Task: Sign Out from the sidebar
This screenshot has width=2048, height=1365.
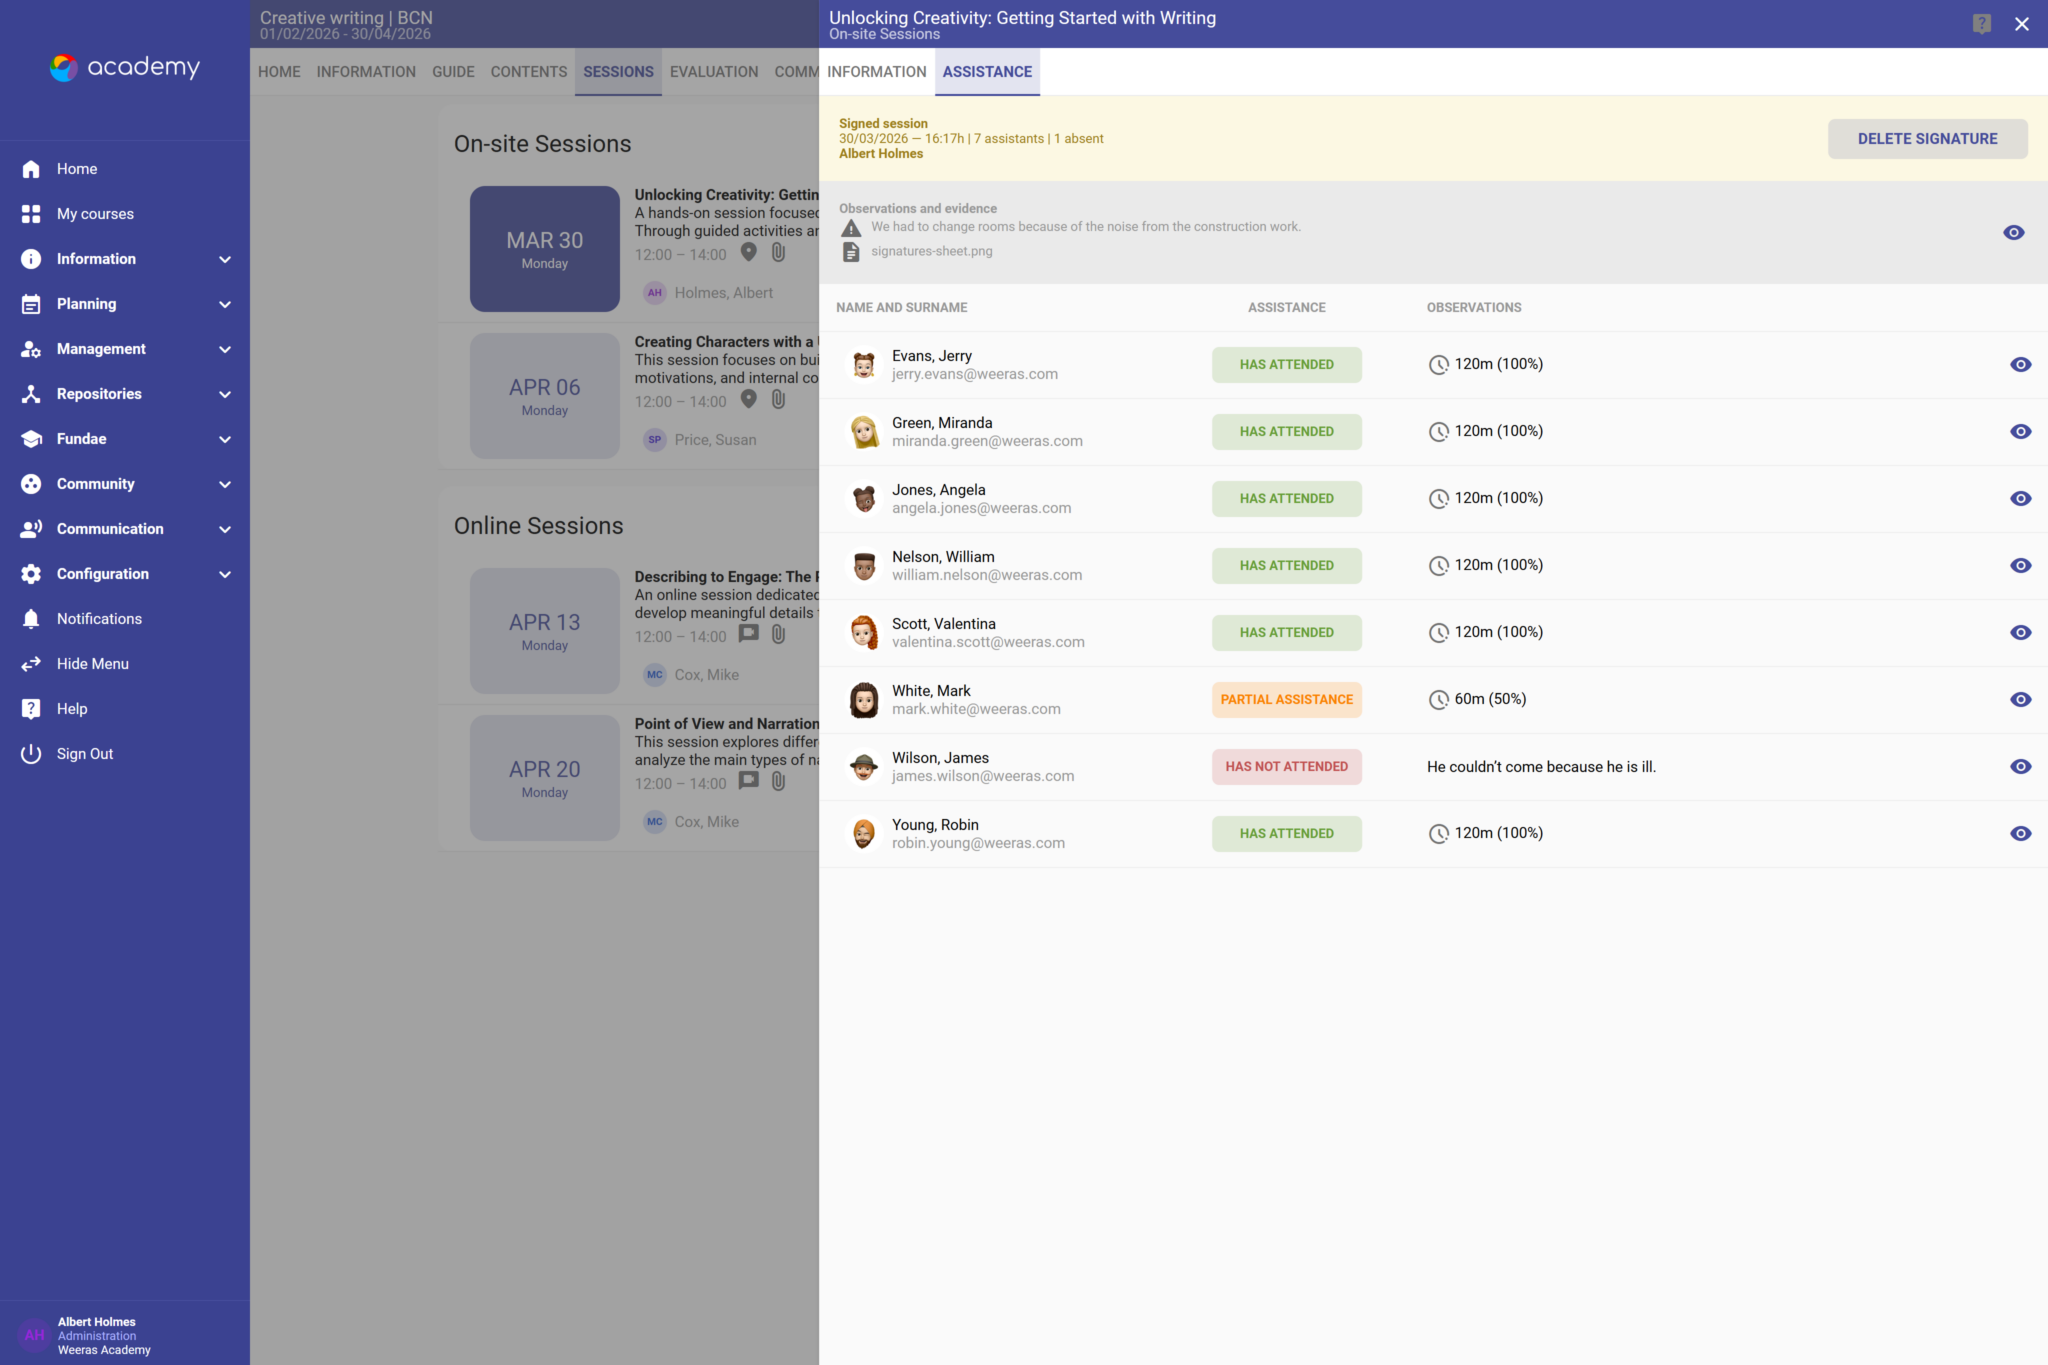Action: coord(85,753)
